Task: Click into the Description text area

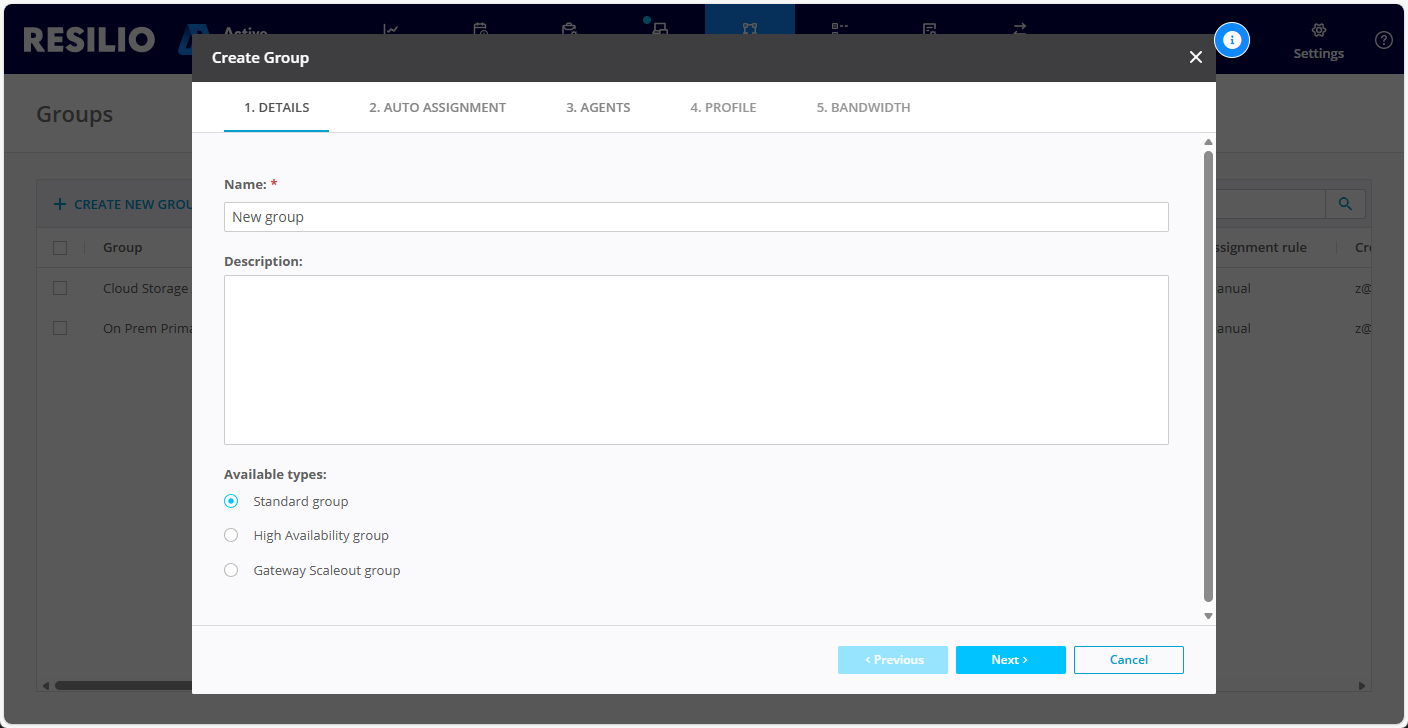Action: 695,359
